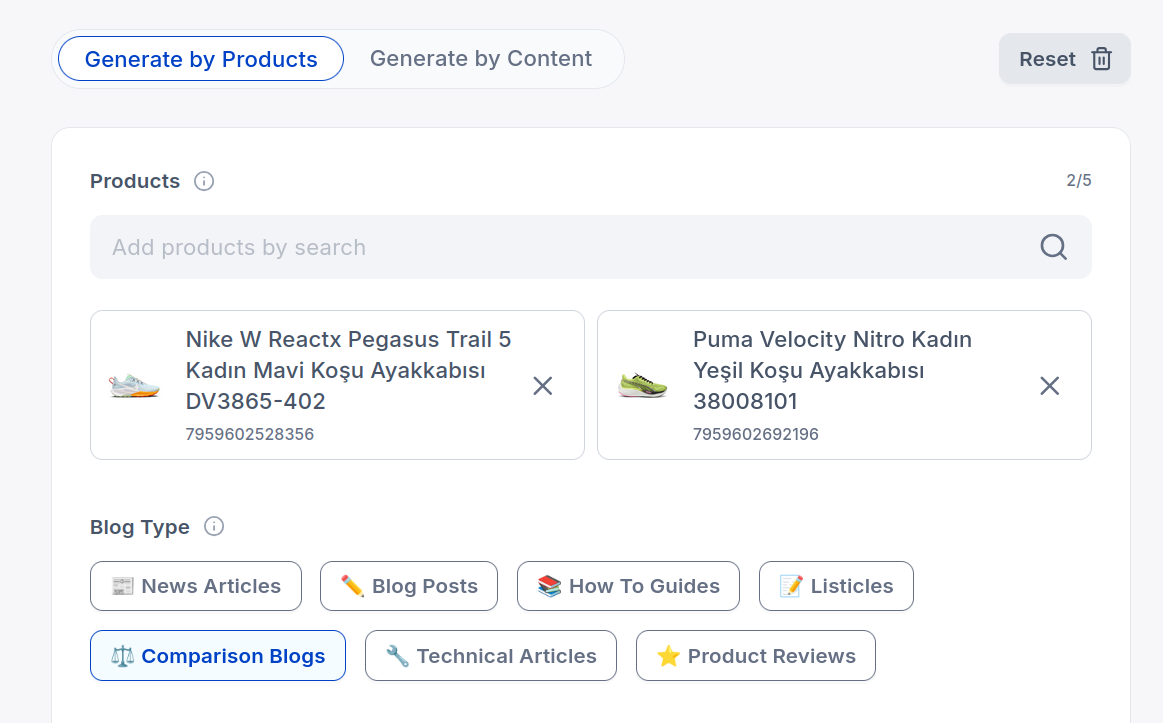The height and width of the screenshot is (723, 1163).
Task: Click Nike W Reactx Pegasus Trail 5 title
Action: [x=349, y=370]
